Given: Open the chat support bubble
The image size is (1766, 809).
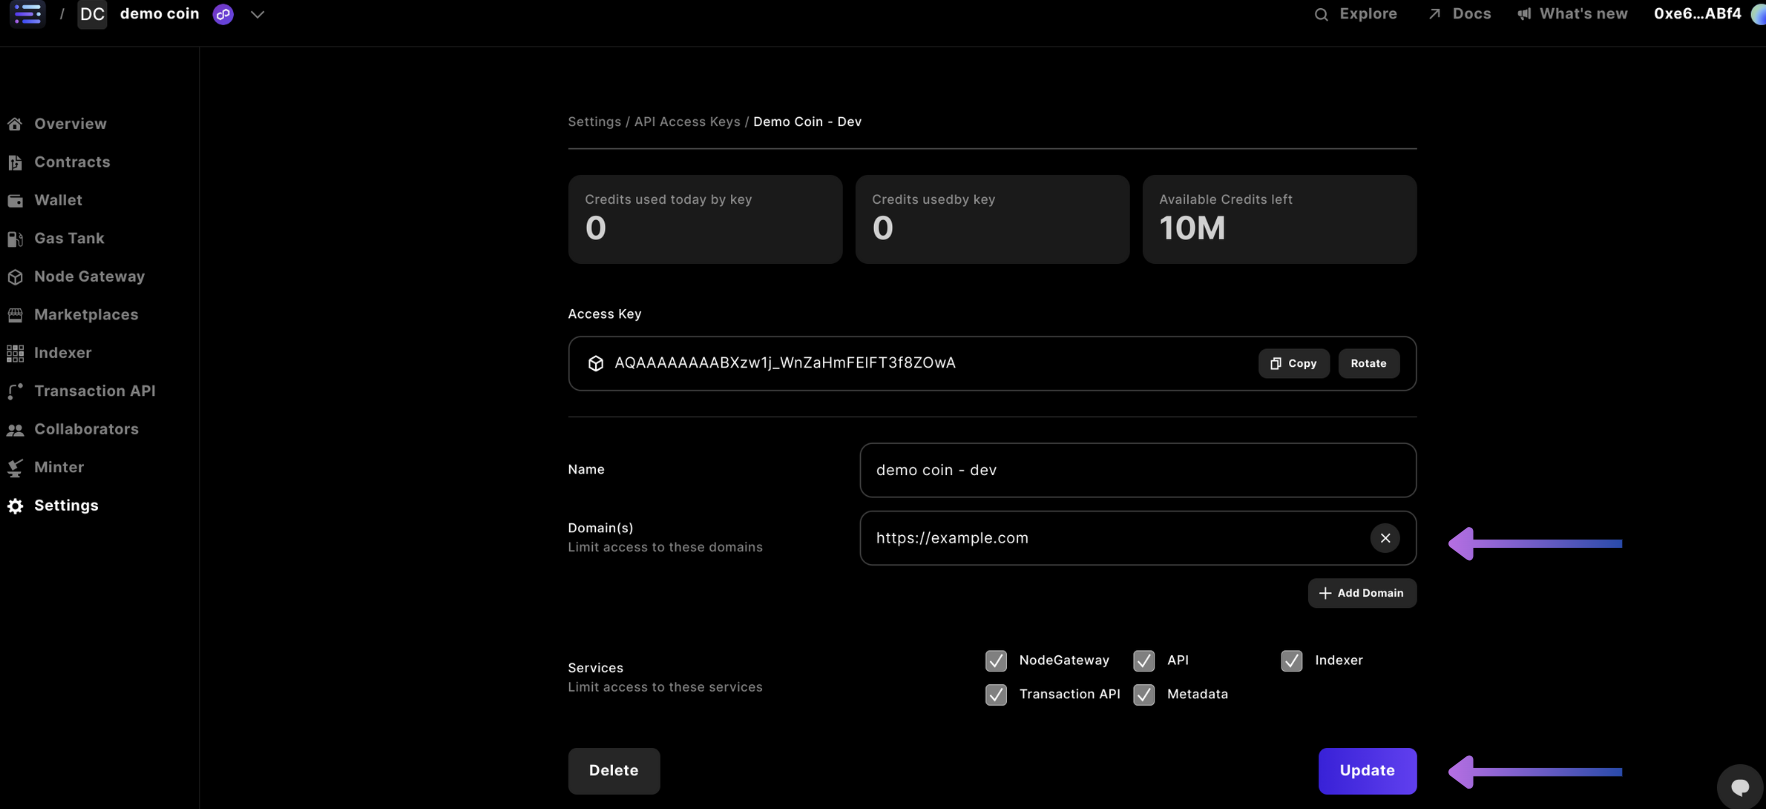Looking at the screenshot, I should pos(1739,786).
